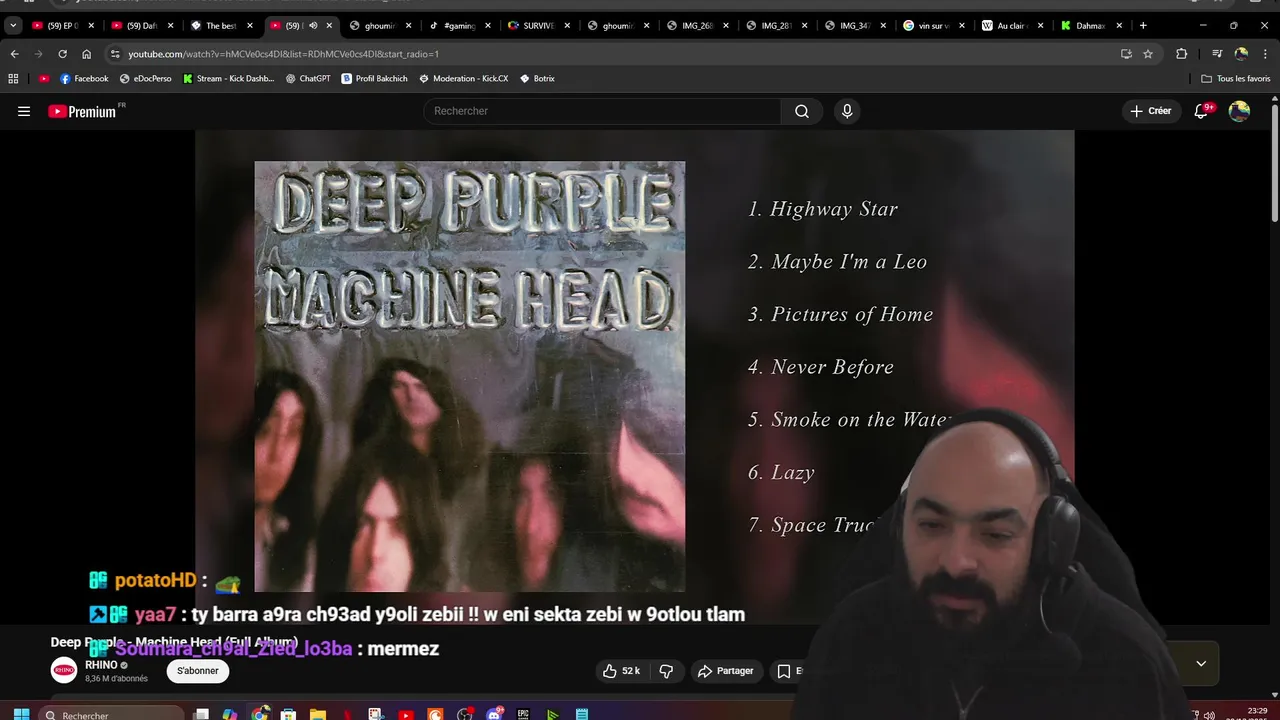Open Chrome profile avatar in toolbar
Screen dimensions: 1280x720
coord(1241,54)
